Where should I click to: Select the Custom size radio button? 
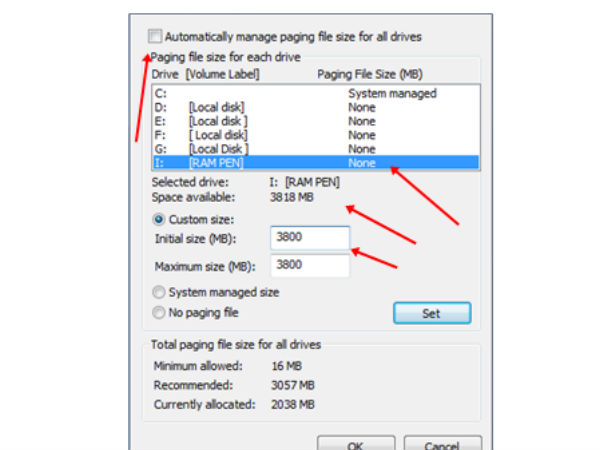coord(159,220)
